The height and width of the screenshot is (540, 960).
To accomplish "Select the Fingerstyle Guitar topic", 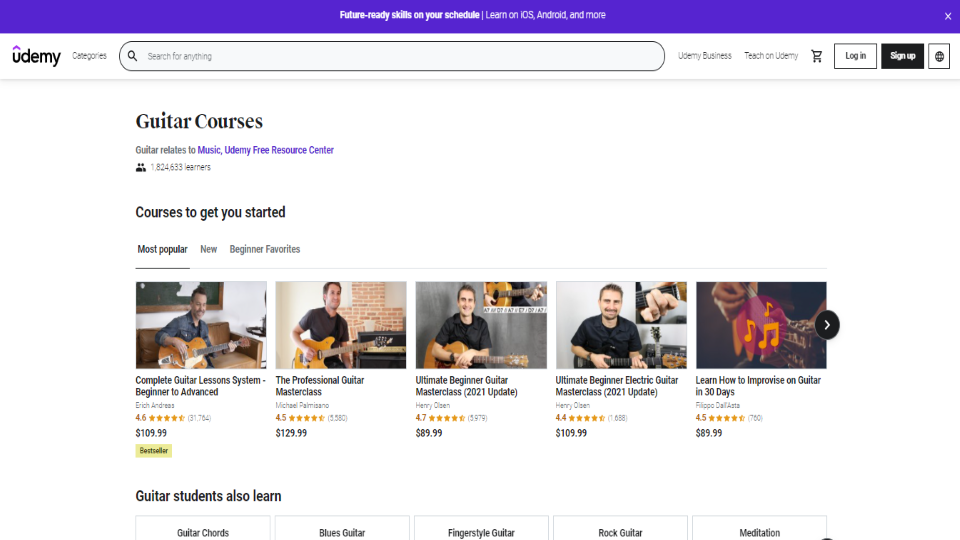I will point(481,528).
